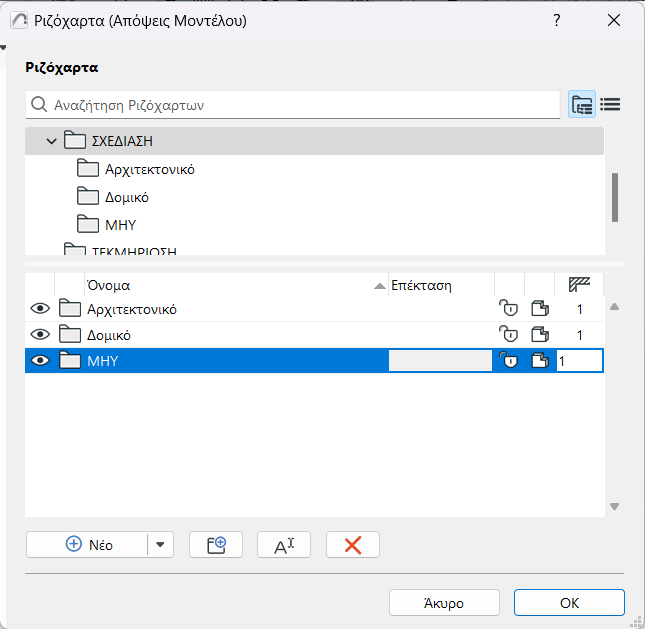Toggle visibility of the Δομικό row

tap(40, 335)
